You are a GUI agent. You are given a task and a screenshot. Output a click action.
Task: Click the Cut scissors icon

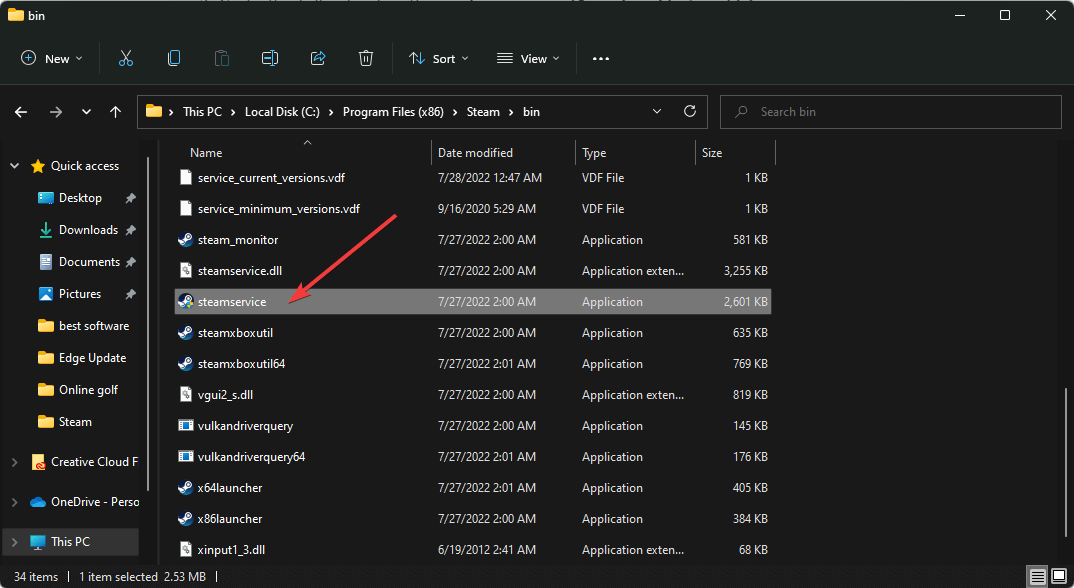(x=125, y=58)
